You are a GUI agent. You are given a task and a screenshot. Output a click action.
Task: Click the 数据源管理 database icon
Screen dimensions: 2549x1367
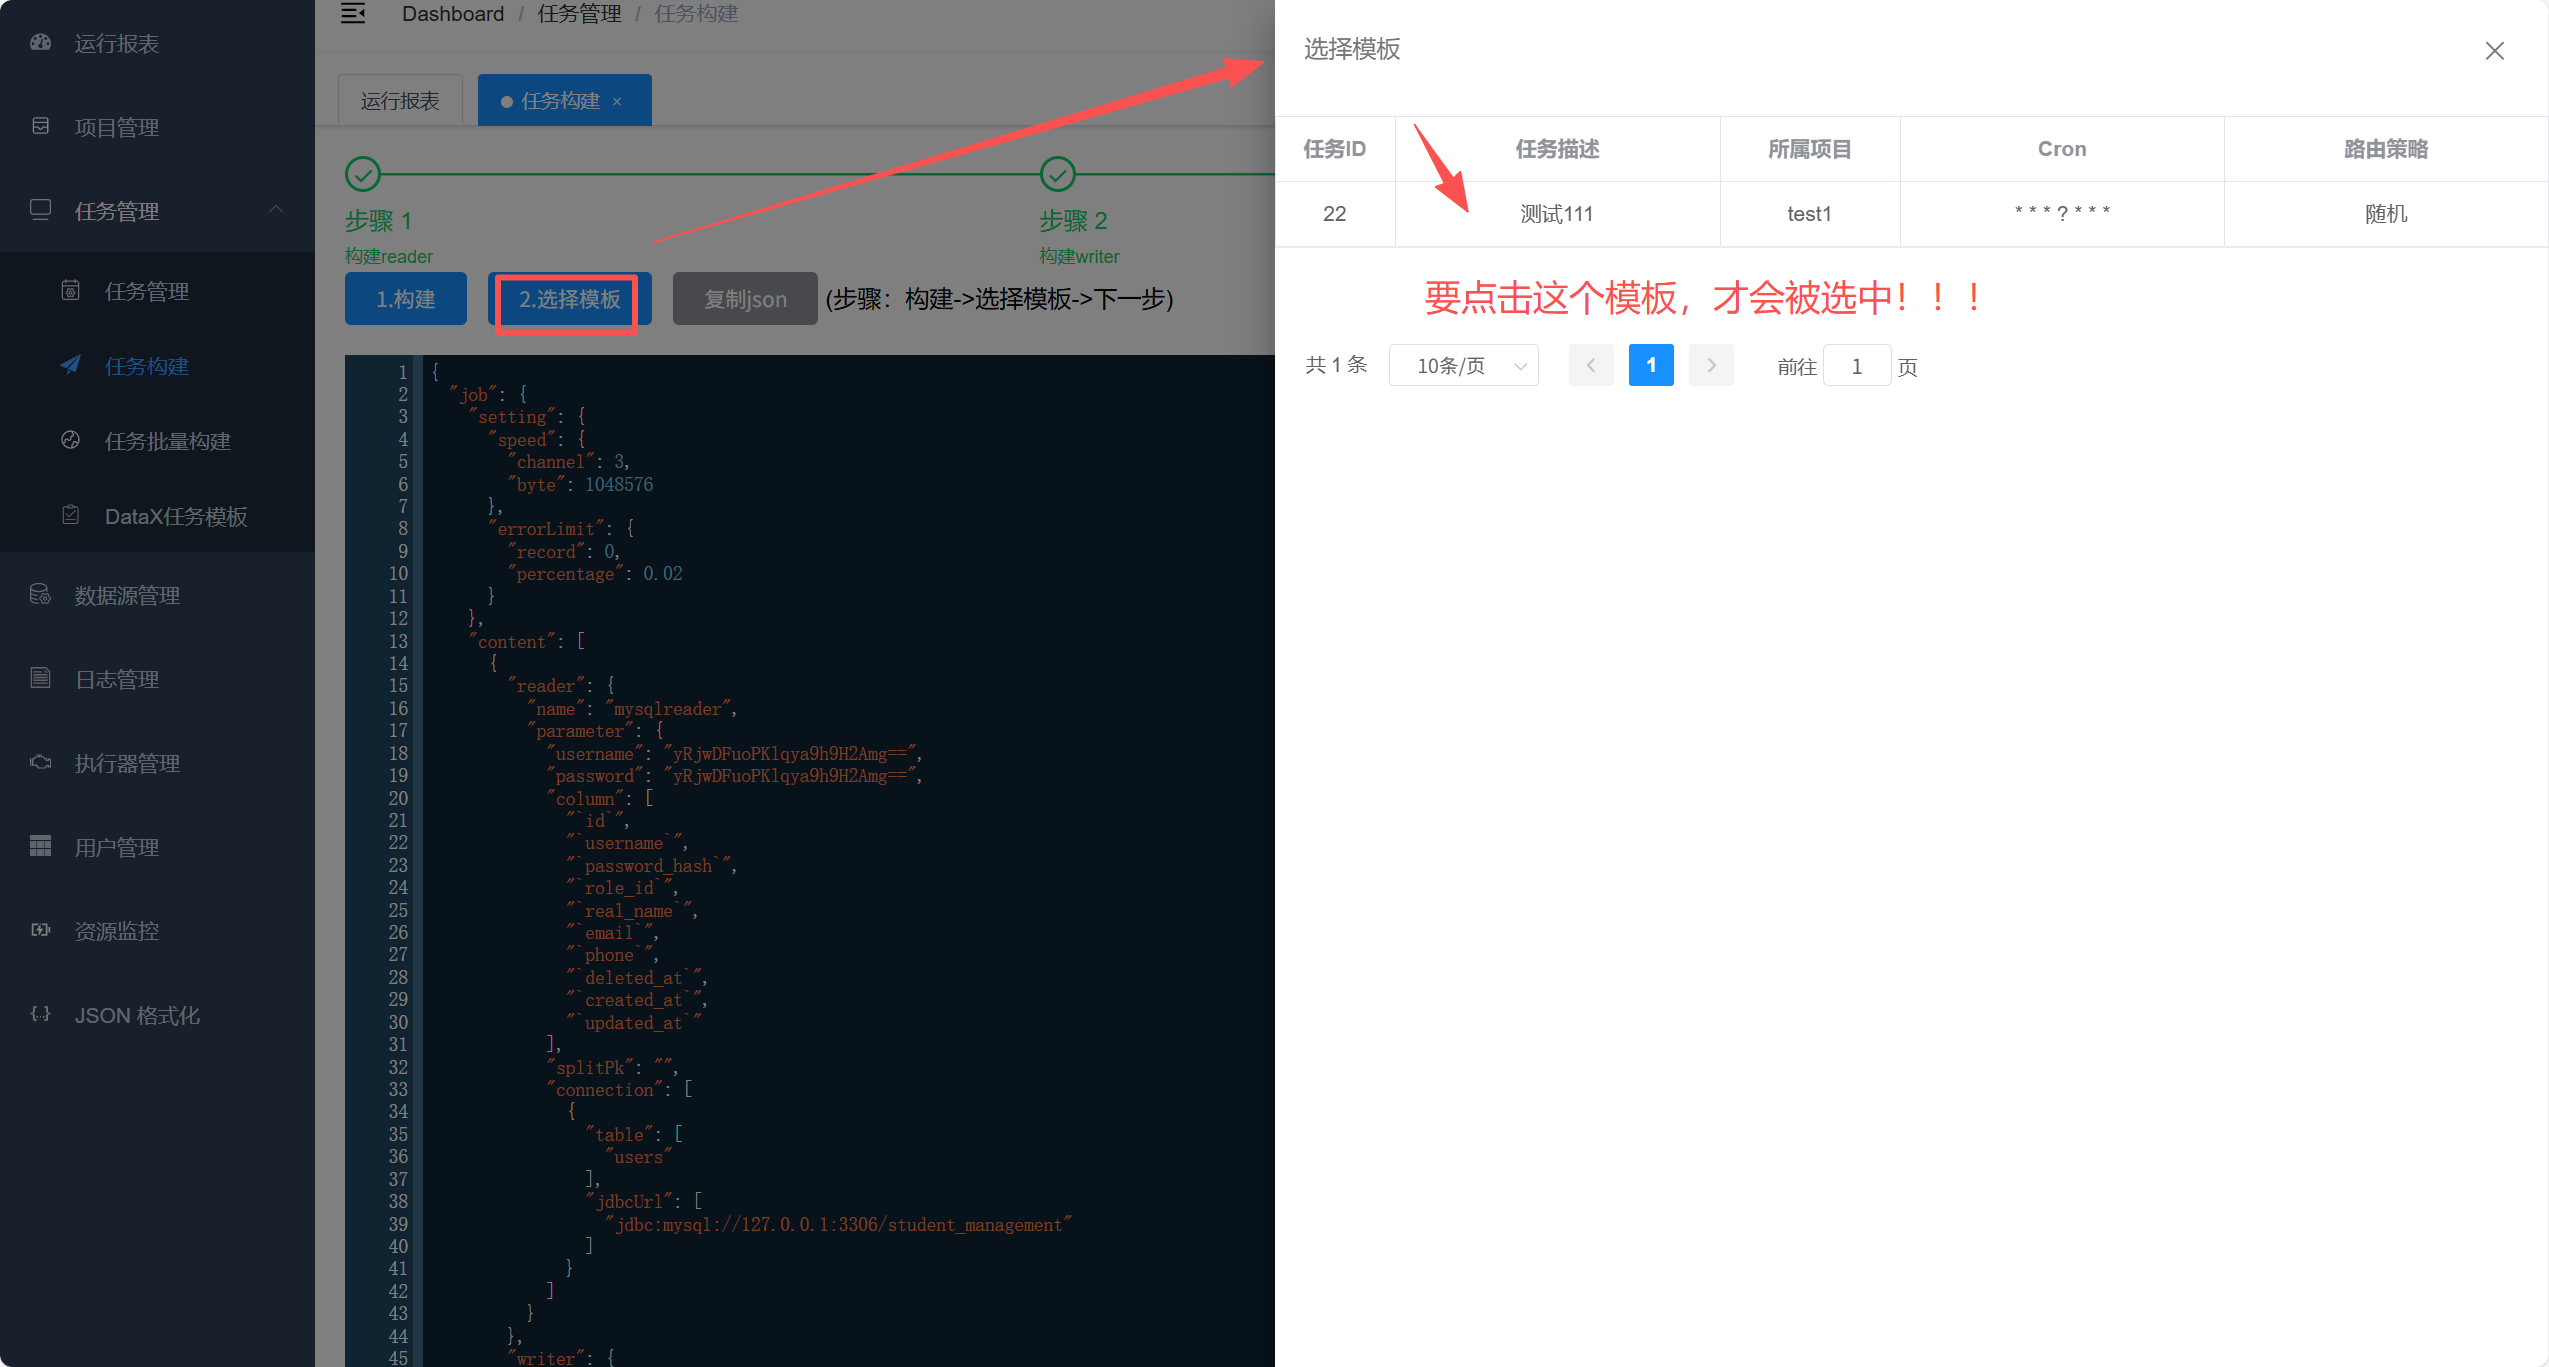(x=40, y=595)
